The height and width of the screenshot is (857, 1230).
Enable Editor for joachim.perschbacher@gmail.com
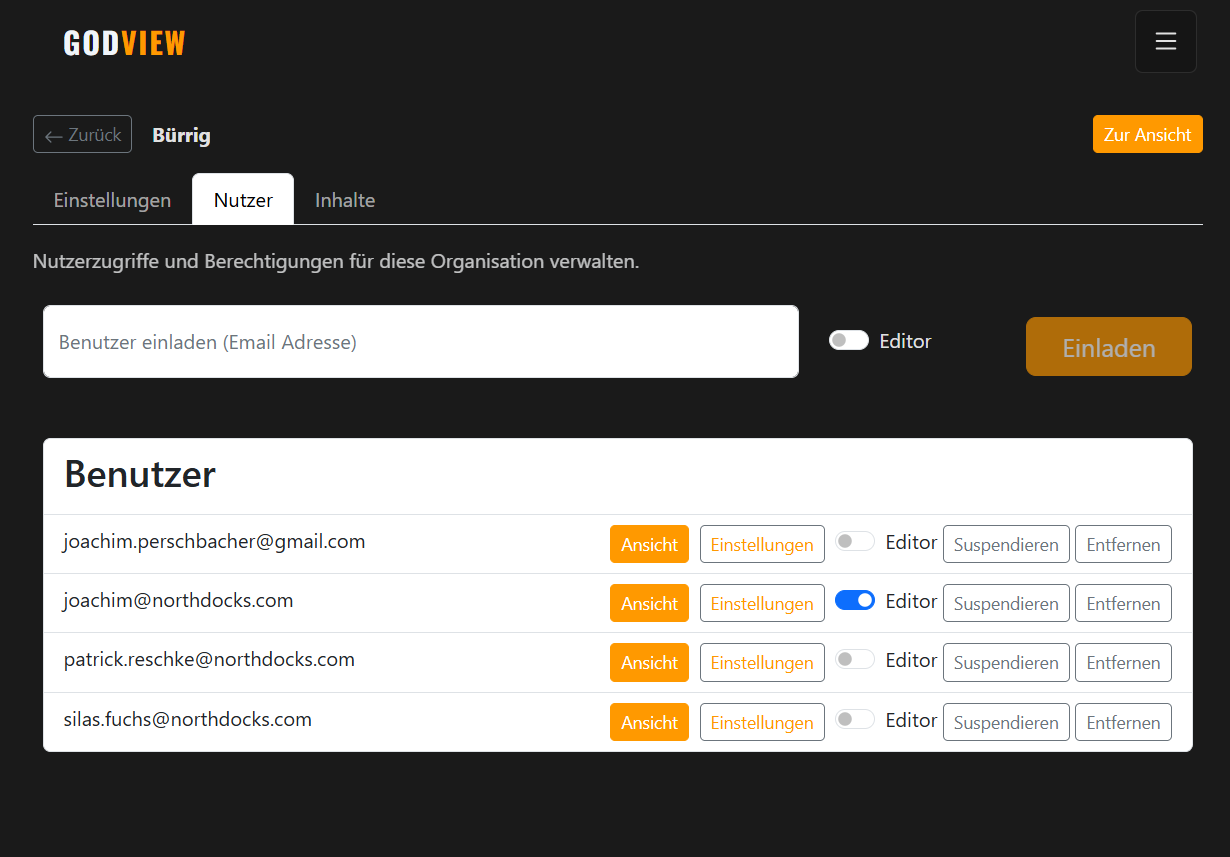pos(855,541)
